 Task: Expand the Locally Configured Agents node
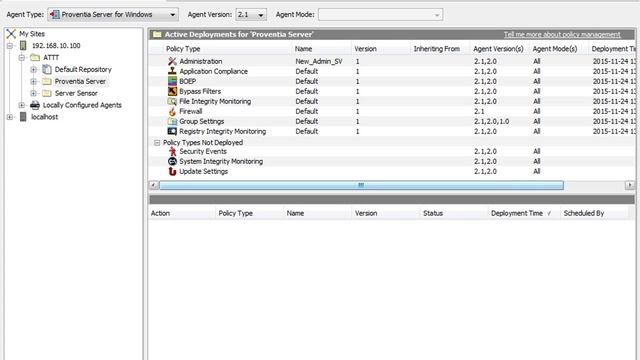coord(22,105)
